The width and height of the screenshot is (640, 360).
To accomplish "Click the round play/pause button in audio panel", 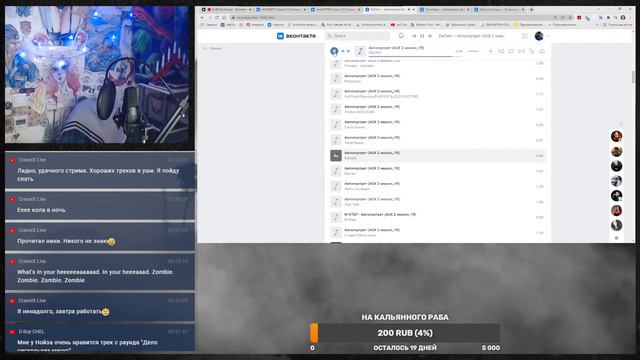I will [x=334, y=51].
